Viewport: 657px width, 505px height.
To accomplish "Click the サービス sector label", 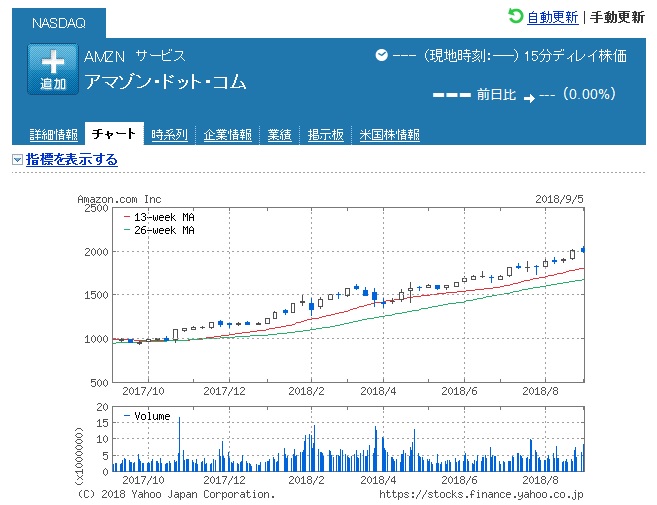I will 160,56.
